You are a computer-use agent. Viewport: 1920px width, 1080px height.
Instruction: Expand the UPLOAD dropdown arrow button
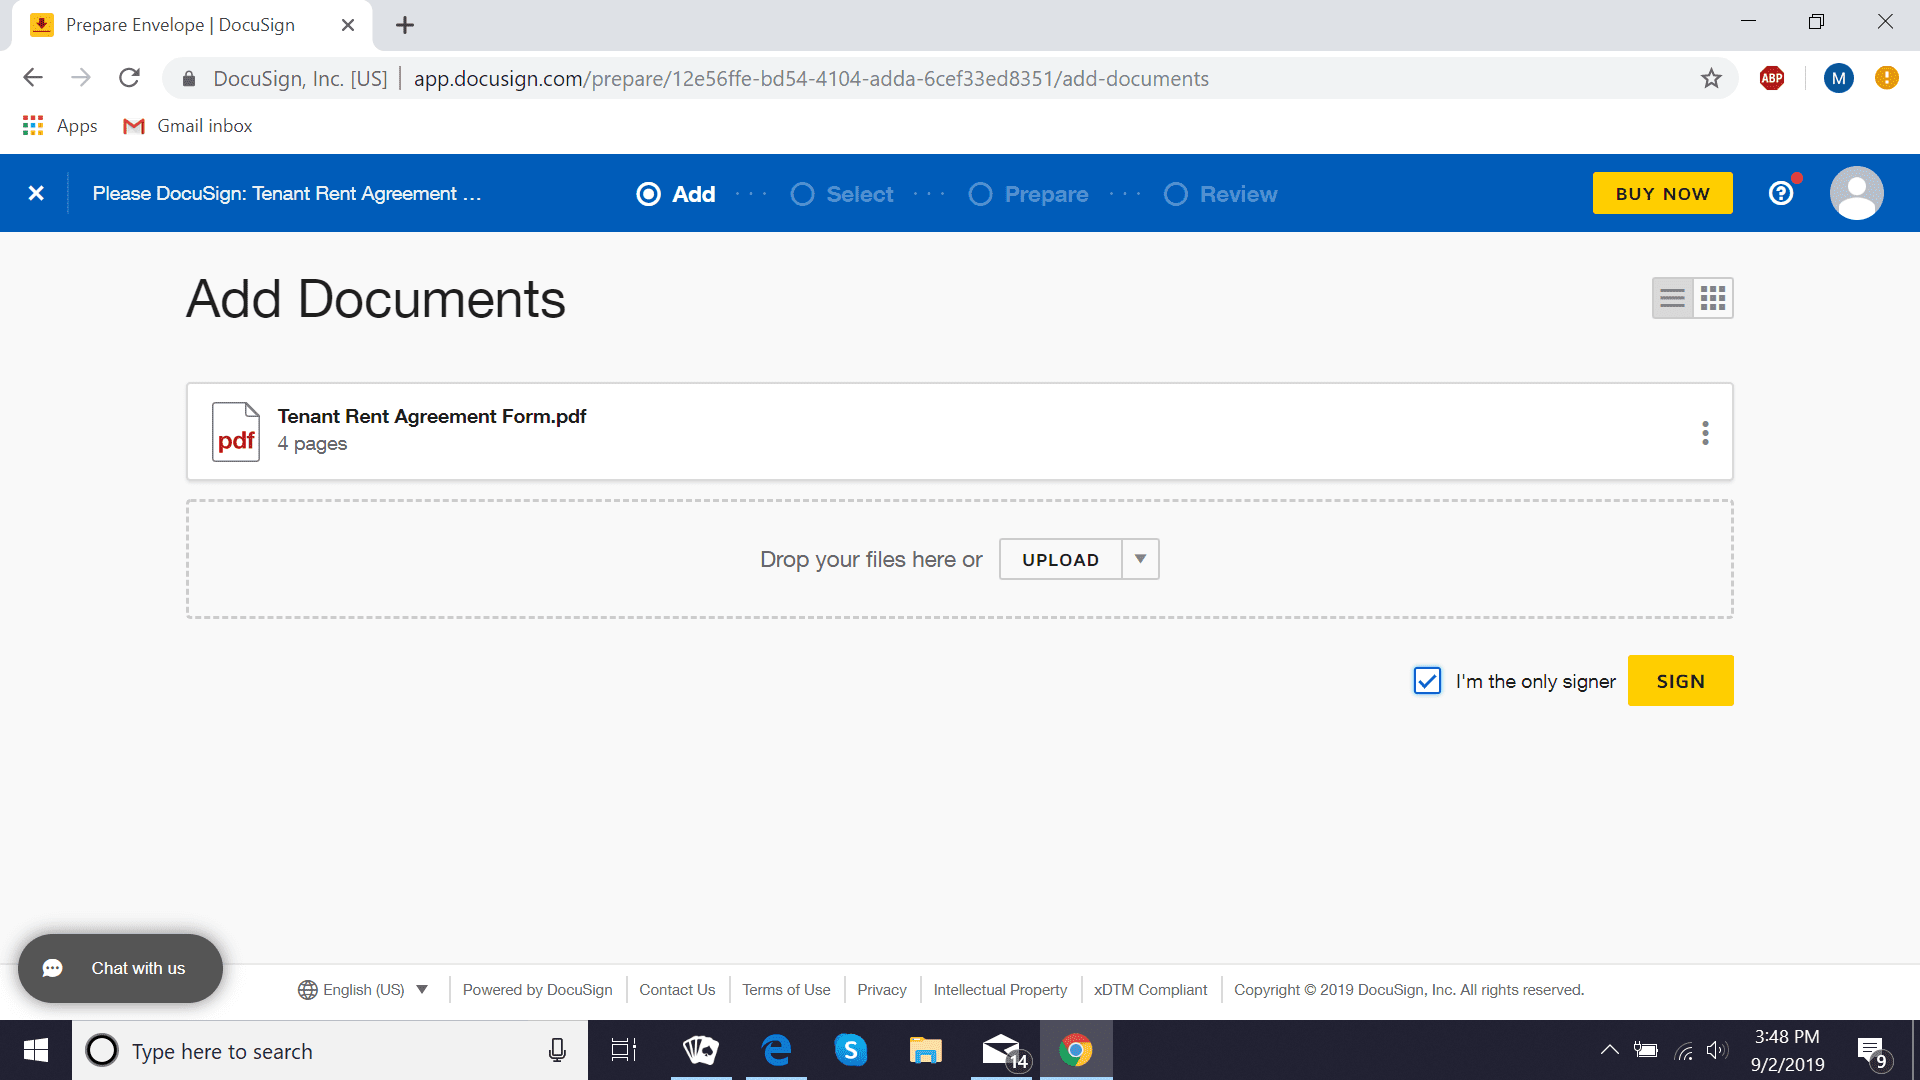[1139, 559]
